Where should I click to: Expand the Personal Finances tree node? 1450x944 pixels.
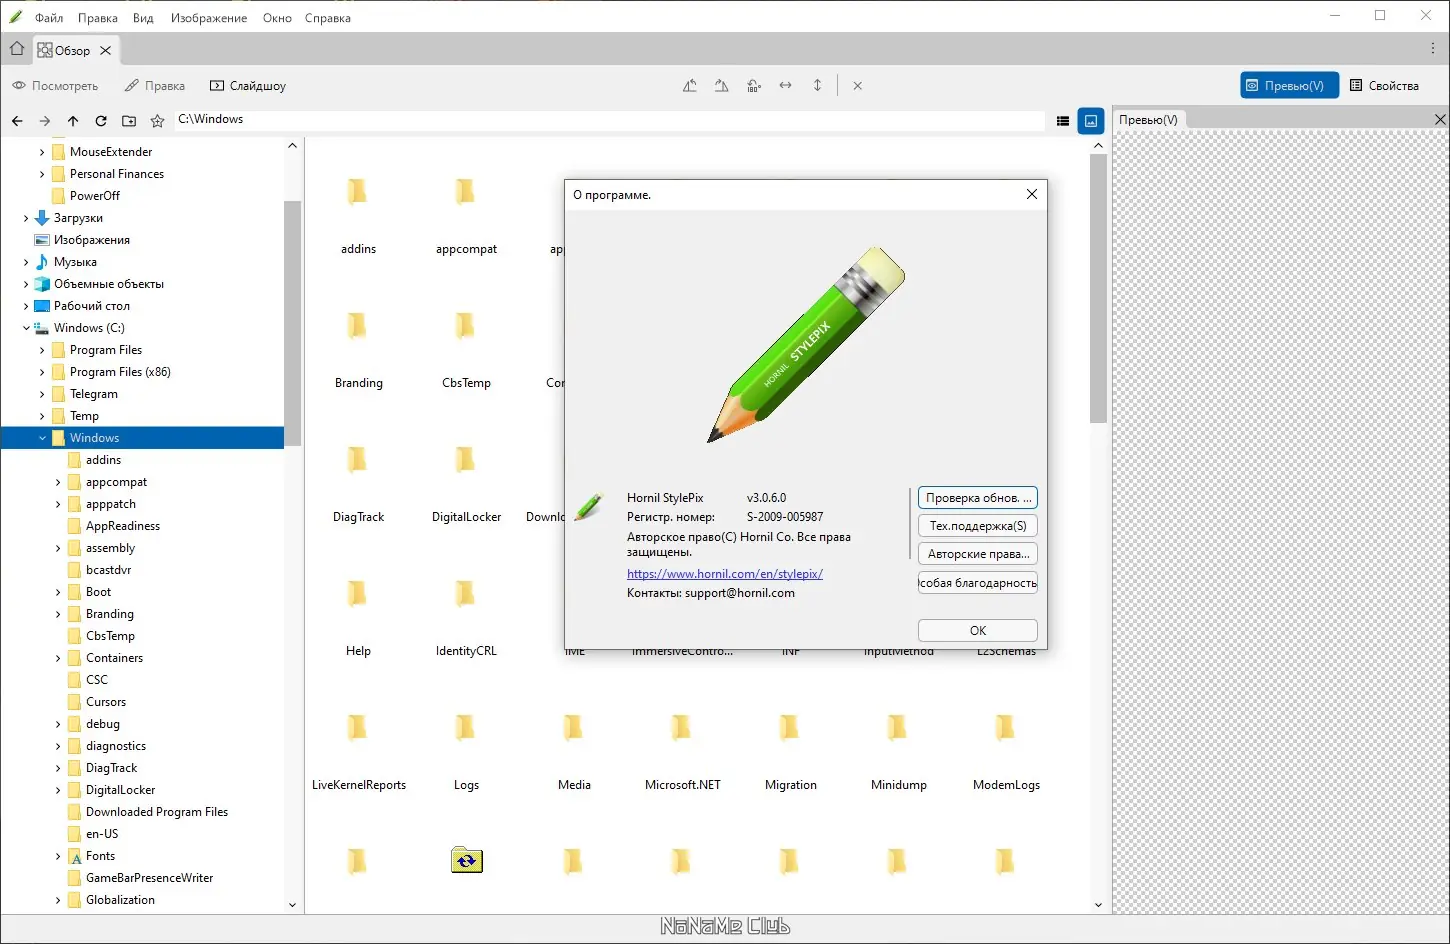point(42,174)
